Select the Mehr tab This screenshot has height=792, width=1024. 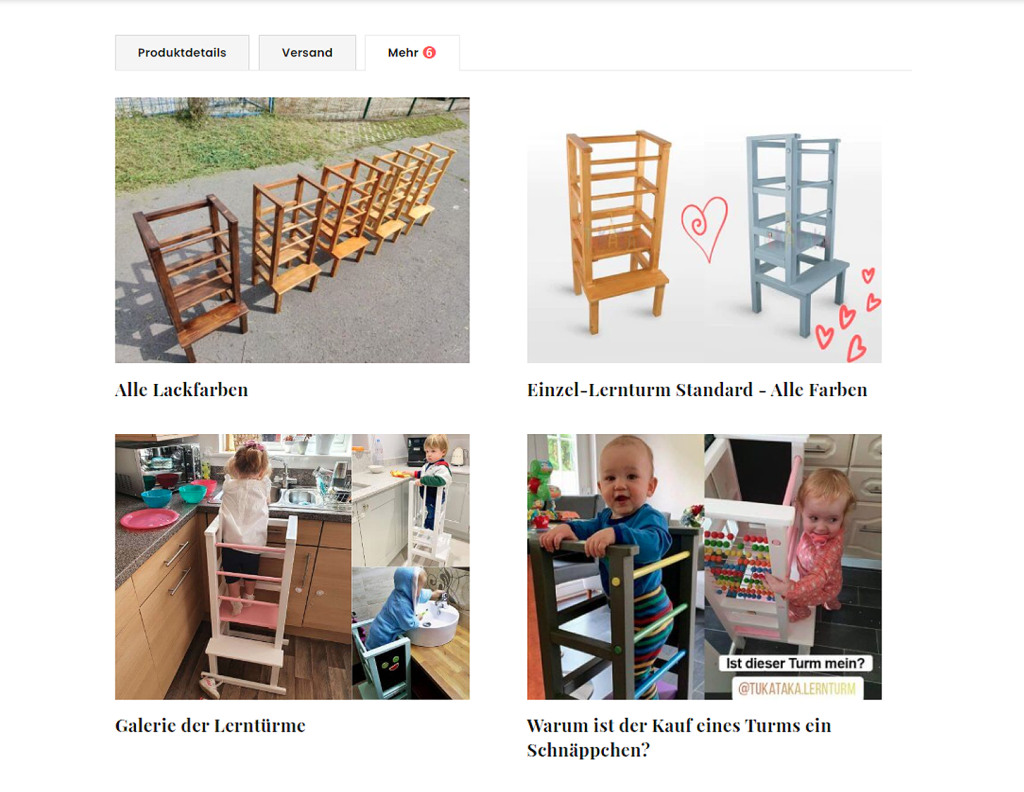tap(411, 52)
